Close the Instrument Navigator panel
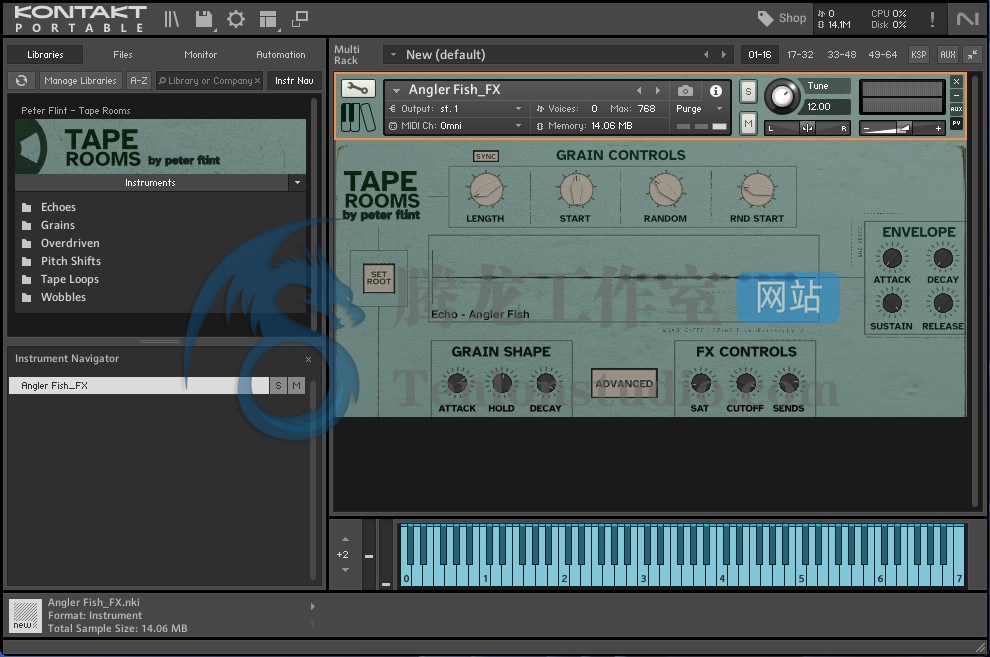Screen dimensions: 990x657 coord(308,359)
